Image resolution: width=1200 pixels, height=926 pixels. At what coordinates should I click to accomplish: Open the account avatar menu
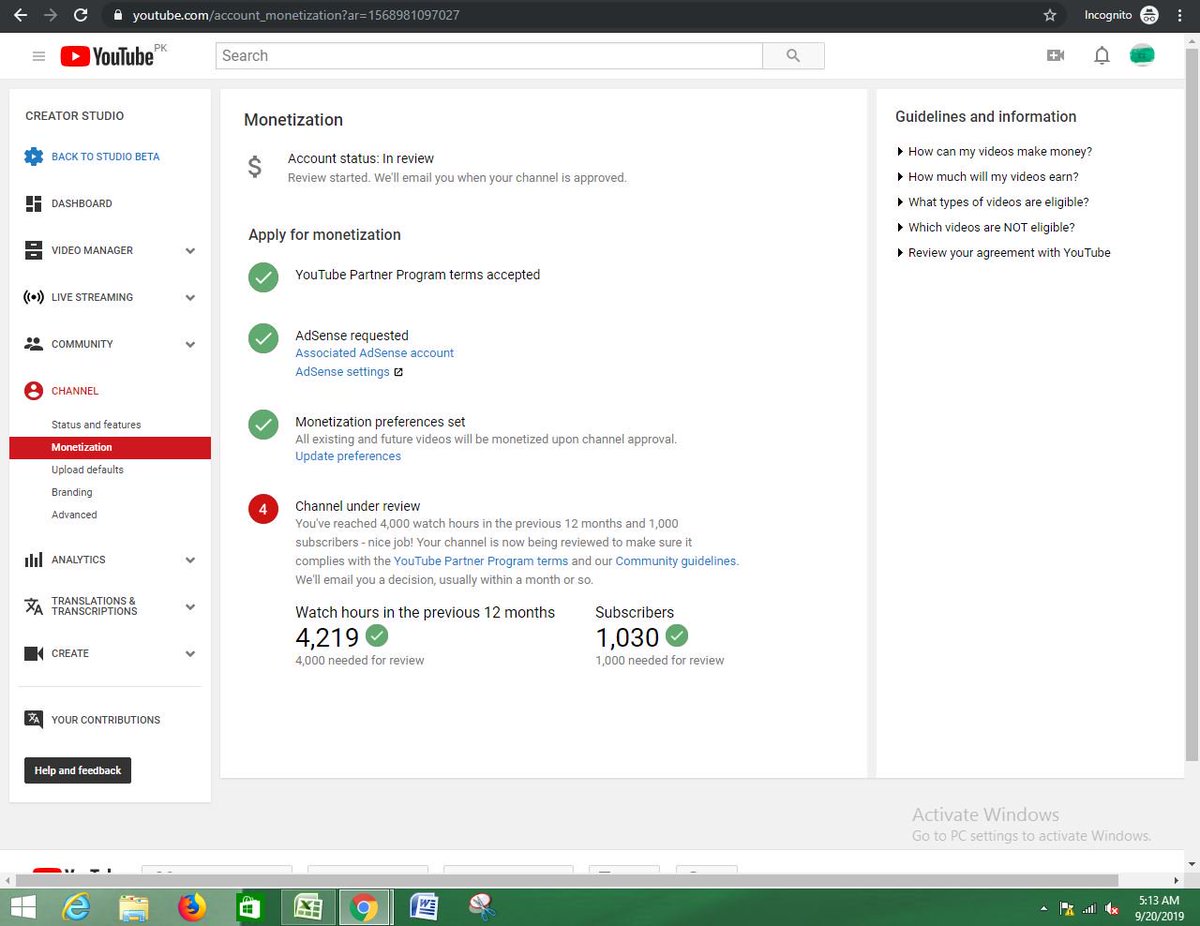click(1142, 56)
